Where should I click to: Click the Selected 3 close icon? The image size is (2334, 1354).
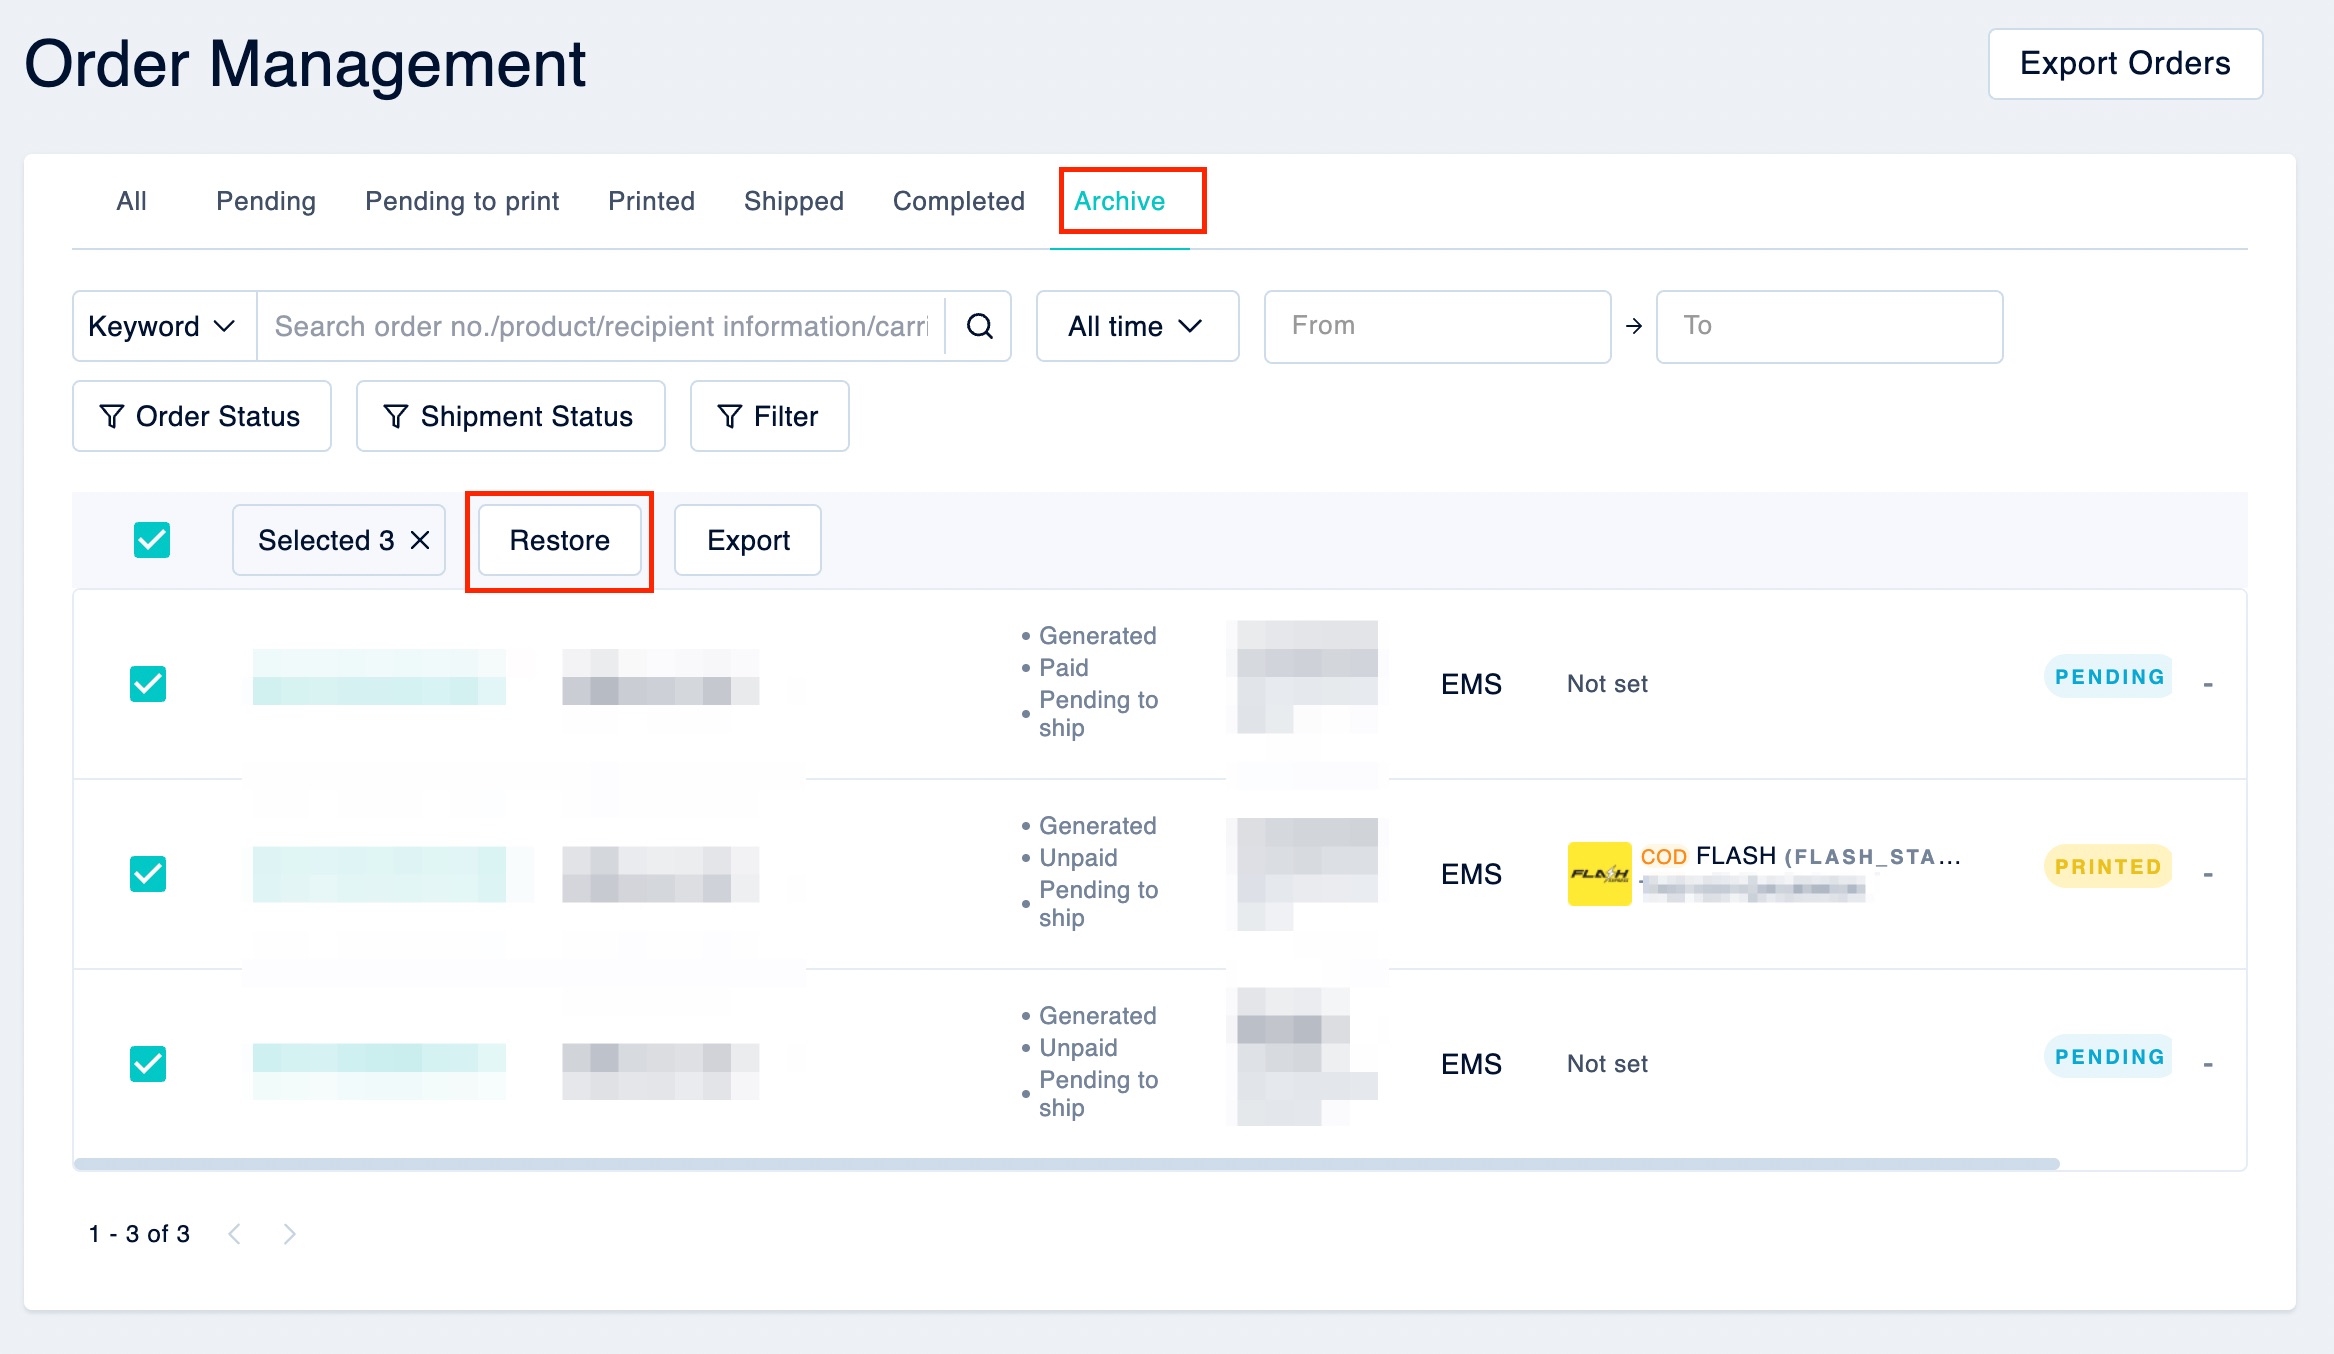click(421, 540)
